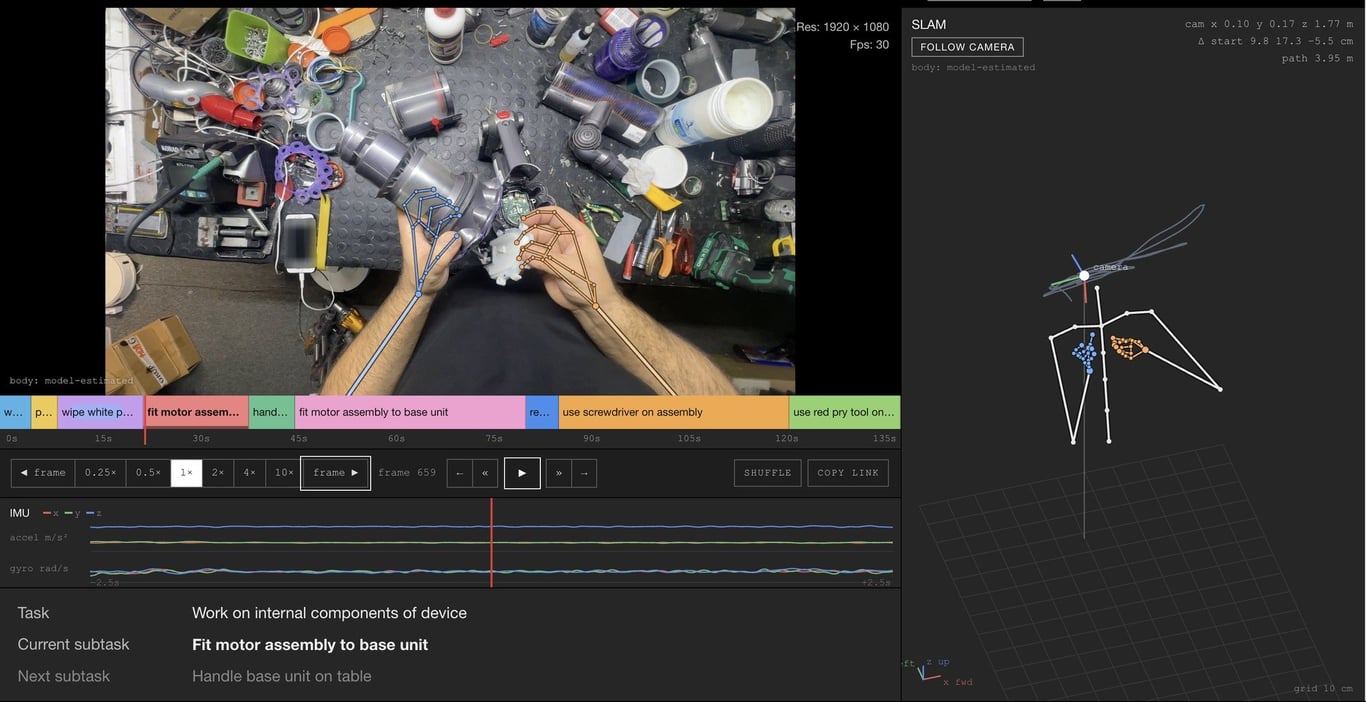The image size is (1366, 702).
Task: Select the green 'hand...' timeline segment
Action: point(271,412)
